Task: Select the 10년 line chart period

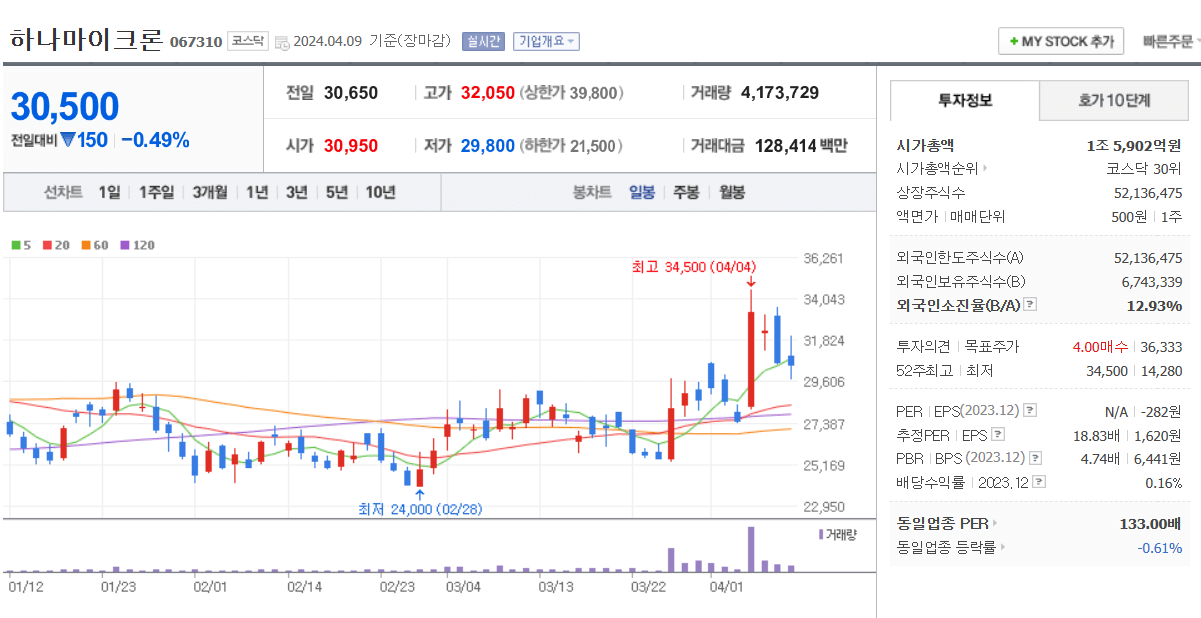Action: pos(380,192)
